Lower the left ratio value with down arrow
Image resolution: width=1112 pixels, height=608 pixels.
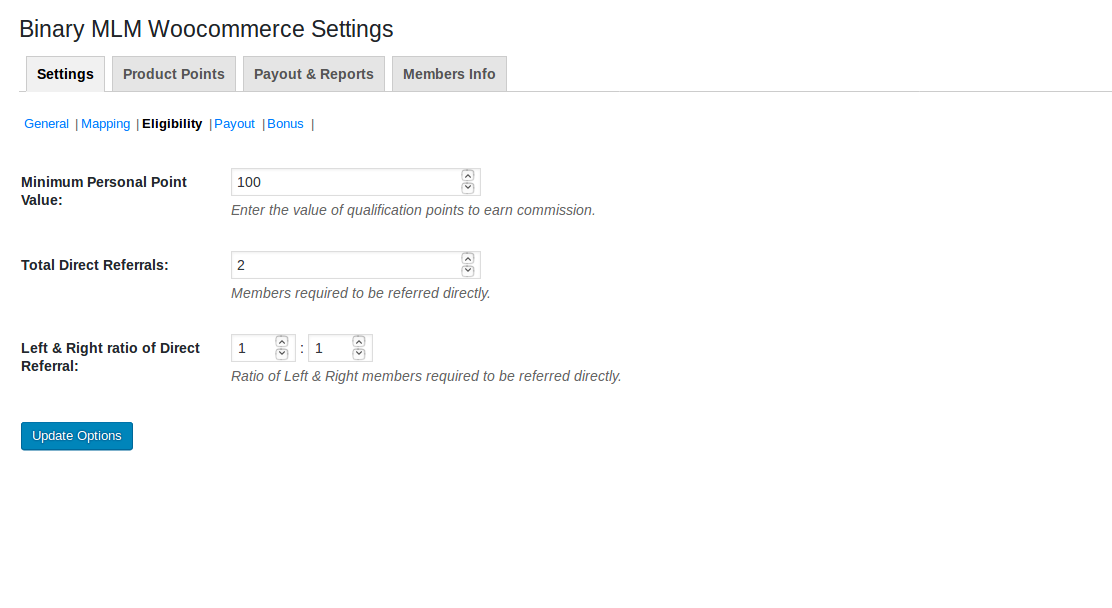point(282,354)
